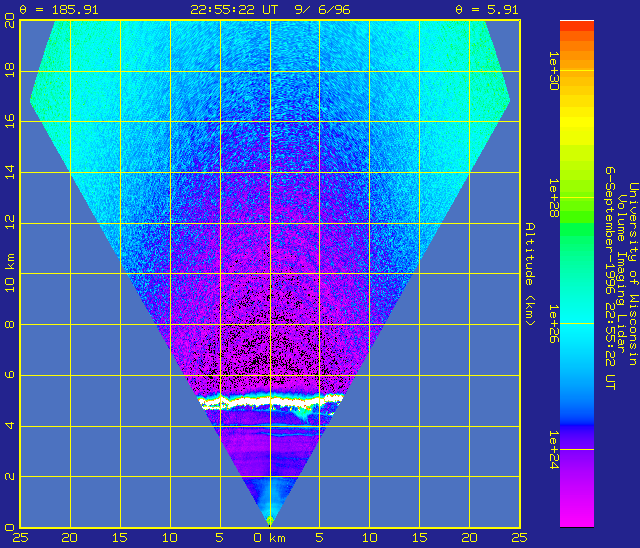Click the θ = 185.91 angle label
640x548 pixels.
59,9
